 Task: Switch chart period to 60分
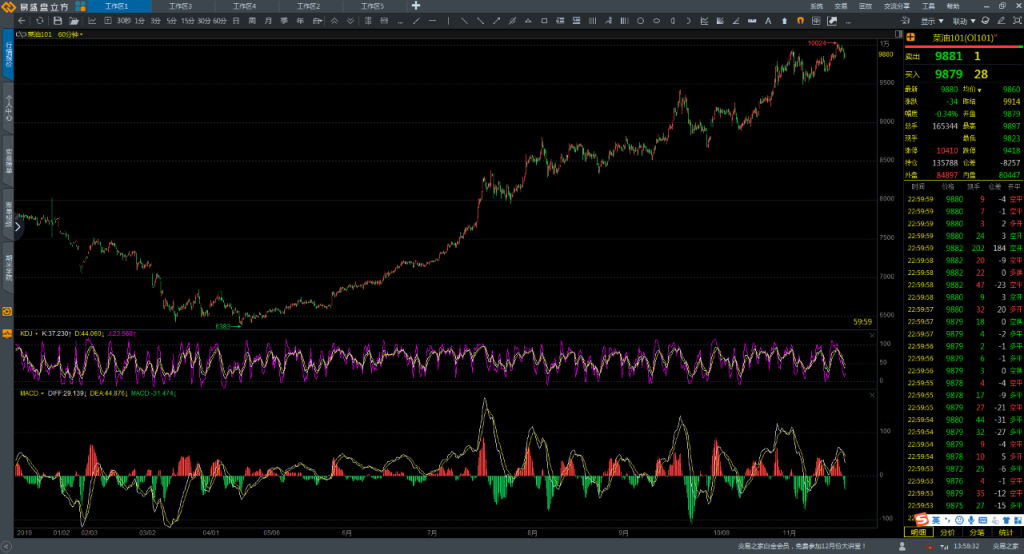219,21
